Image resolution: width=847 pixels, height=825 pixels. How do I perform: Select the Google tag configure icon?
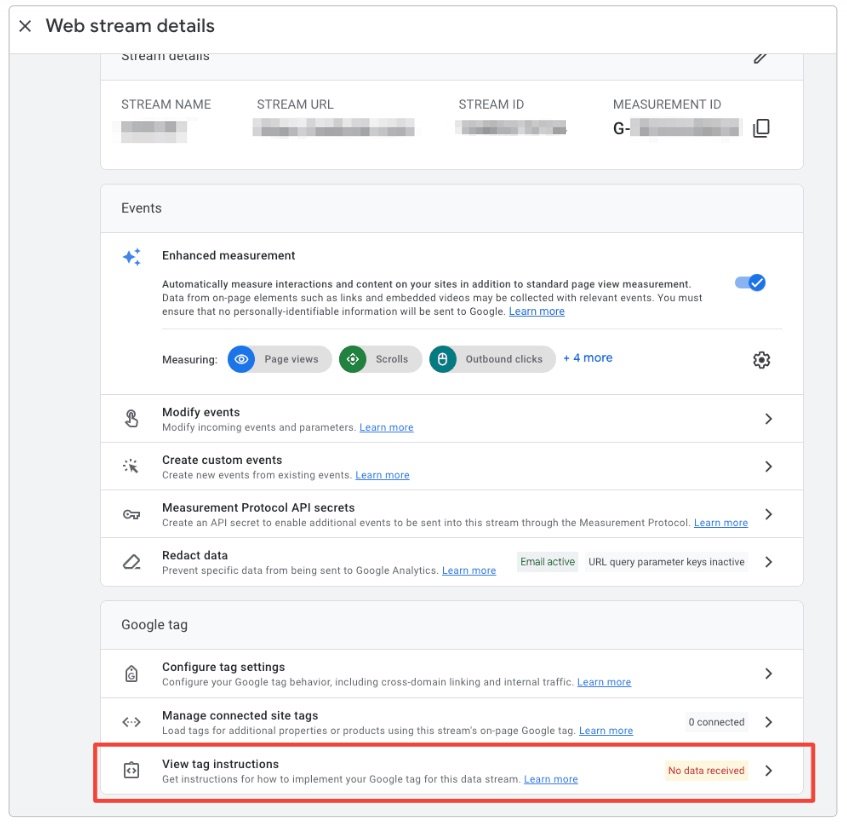click(131, 673)
